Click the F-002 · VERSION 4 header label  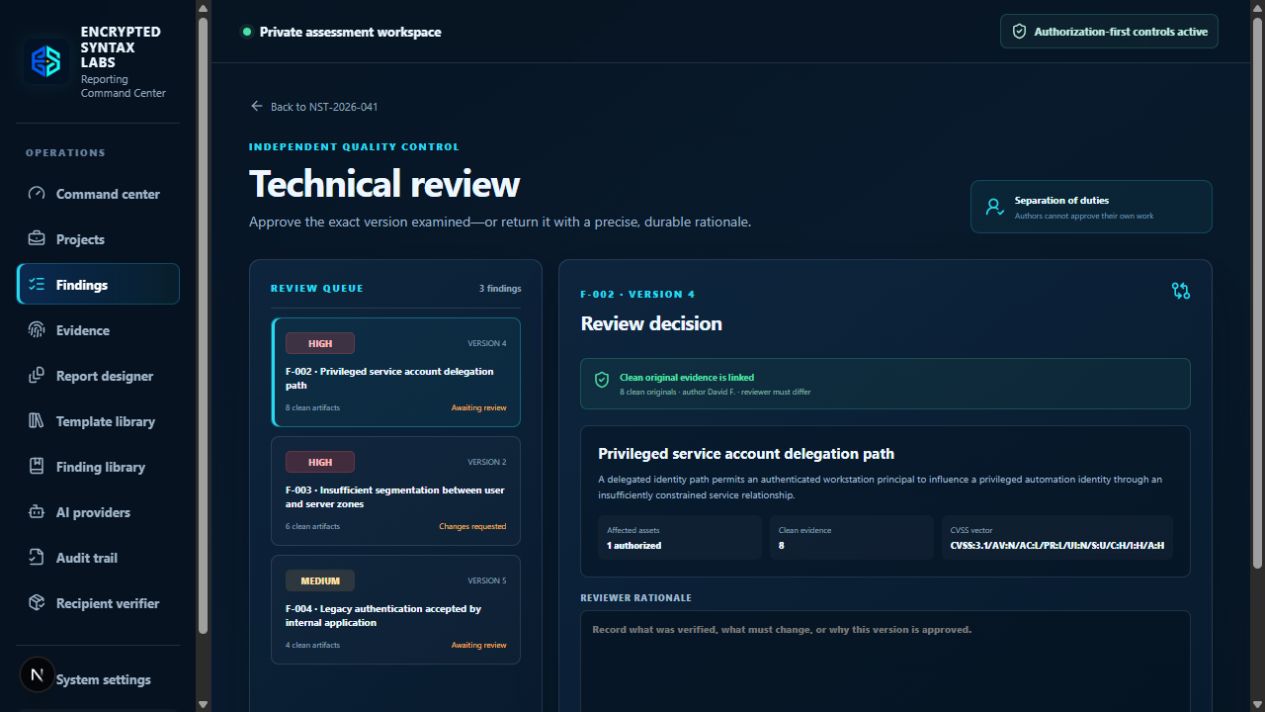(x=638, y=295)
